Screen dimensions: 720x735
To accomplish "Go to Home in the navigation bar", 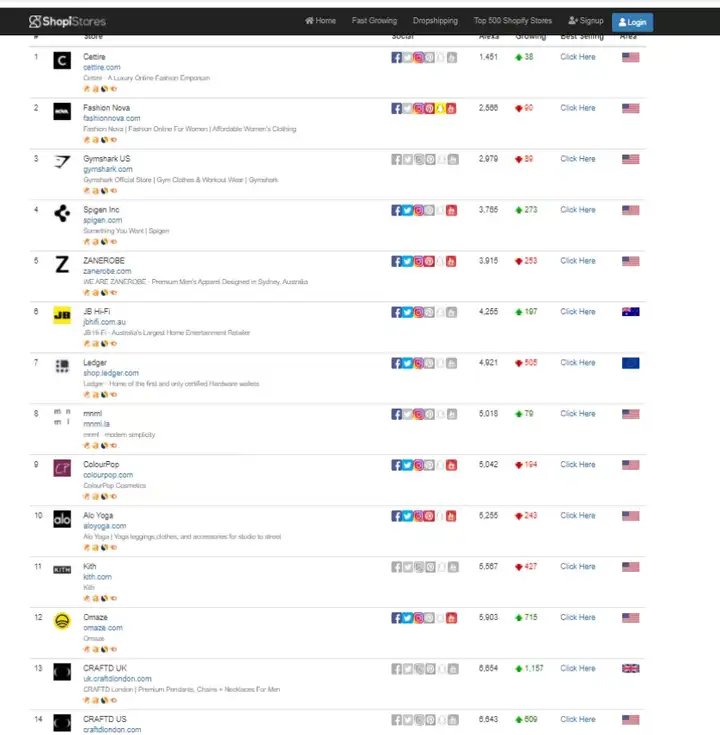I will point(321,21).
